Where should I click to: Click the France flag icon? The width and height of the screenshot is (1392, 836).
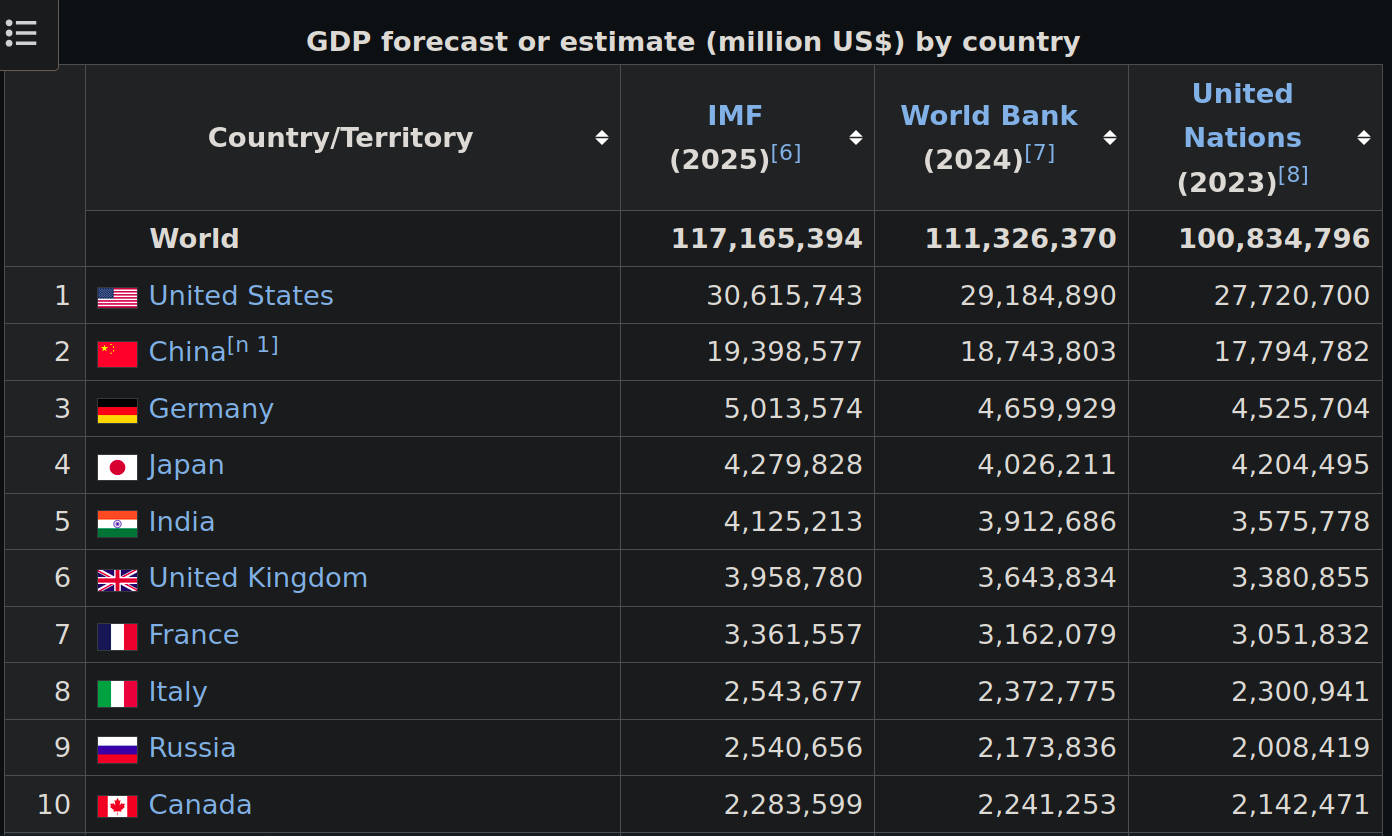coord(117,636)
